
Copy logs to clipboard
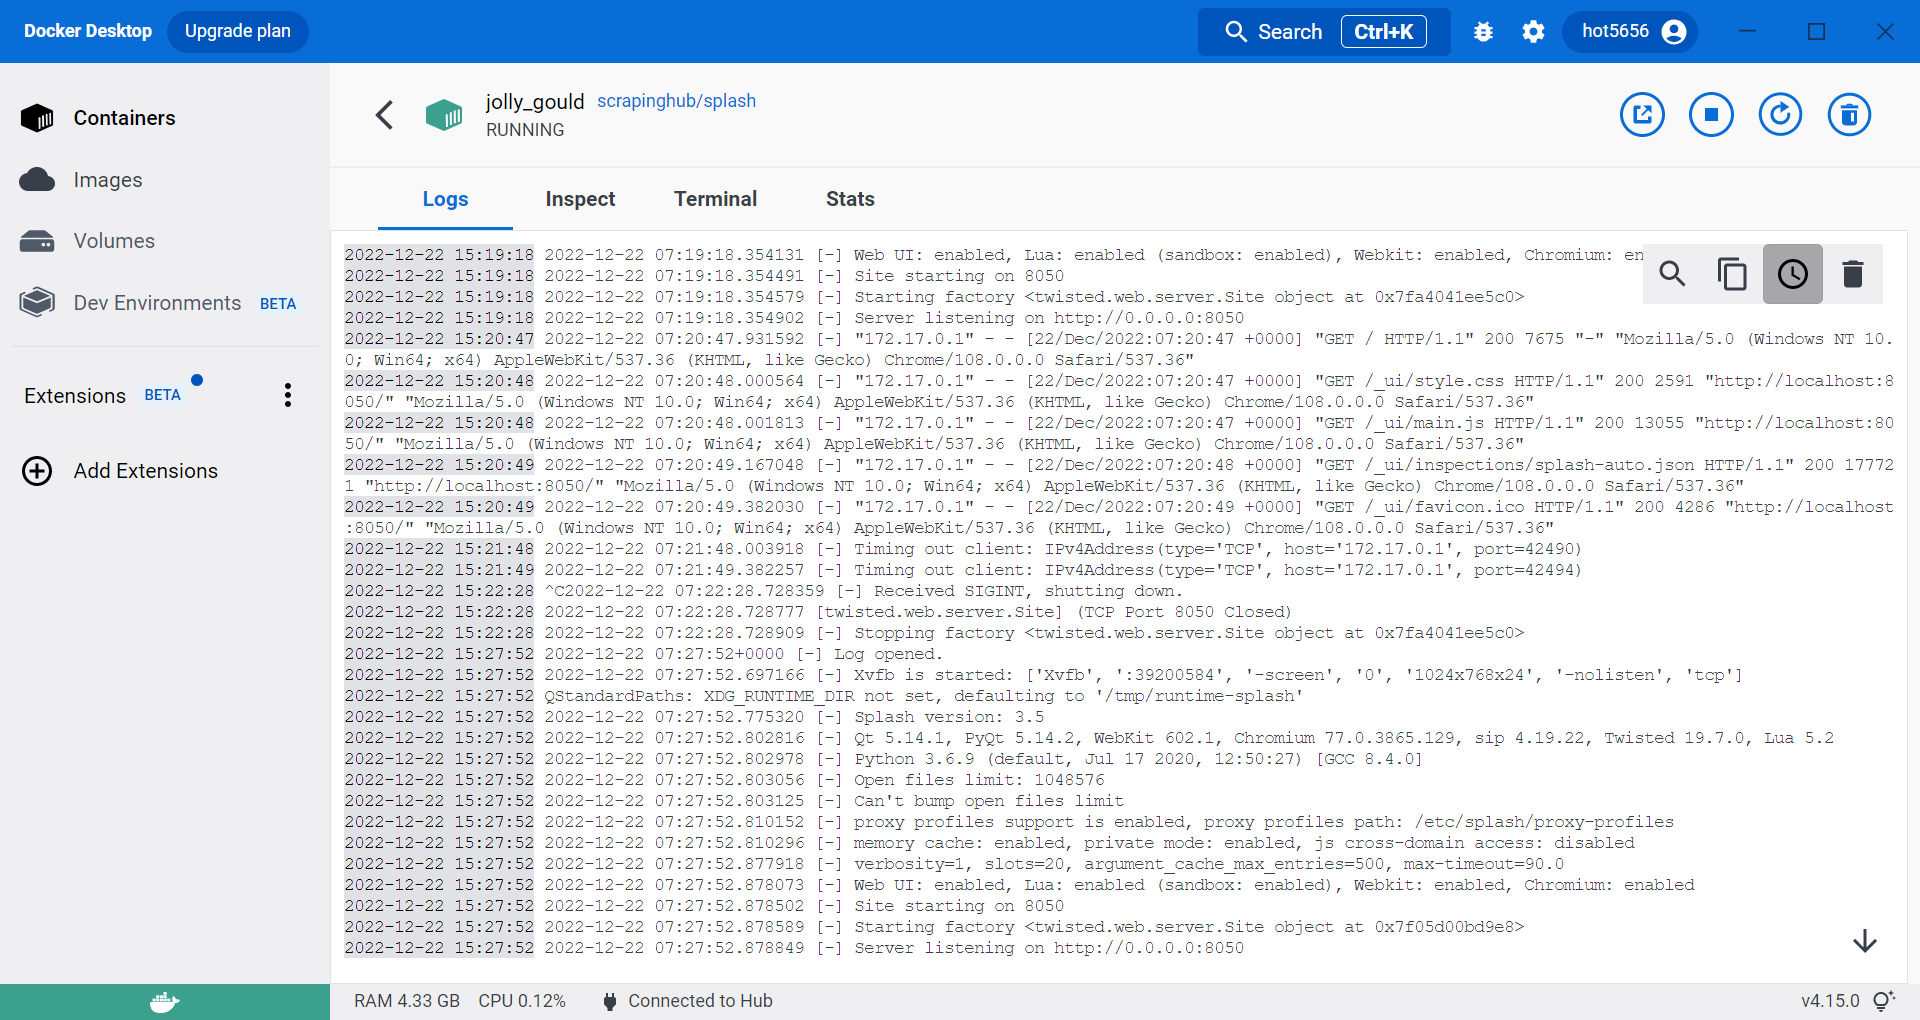pos(1732,273)
